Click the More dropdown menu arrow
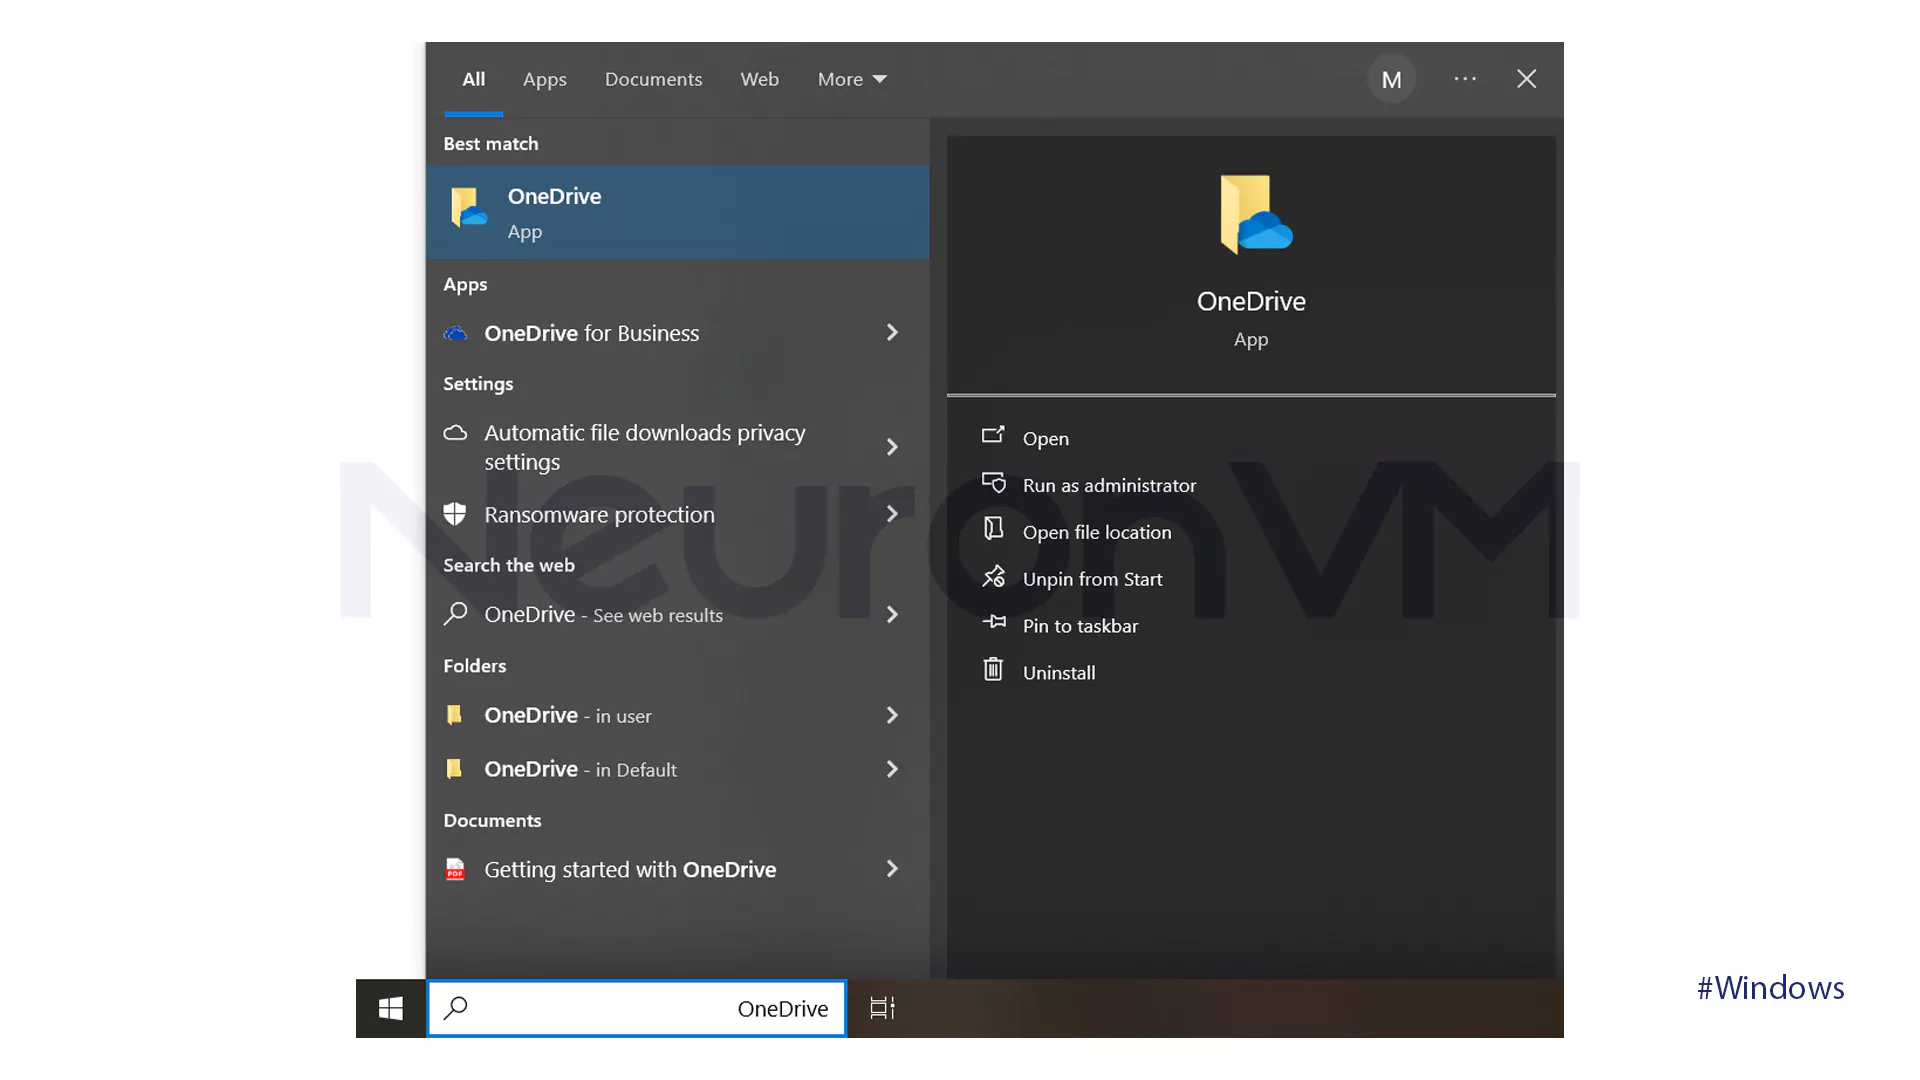Screen dimensions: 1920x1080 click(x=880, y=78)
